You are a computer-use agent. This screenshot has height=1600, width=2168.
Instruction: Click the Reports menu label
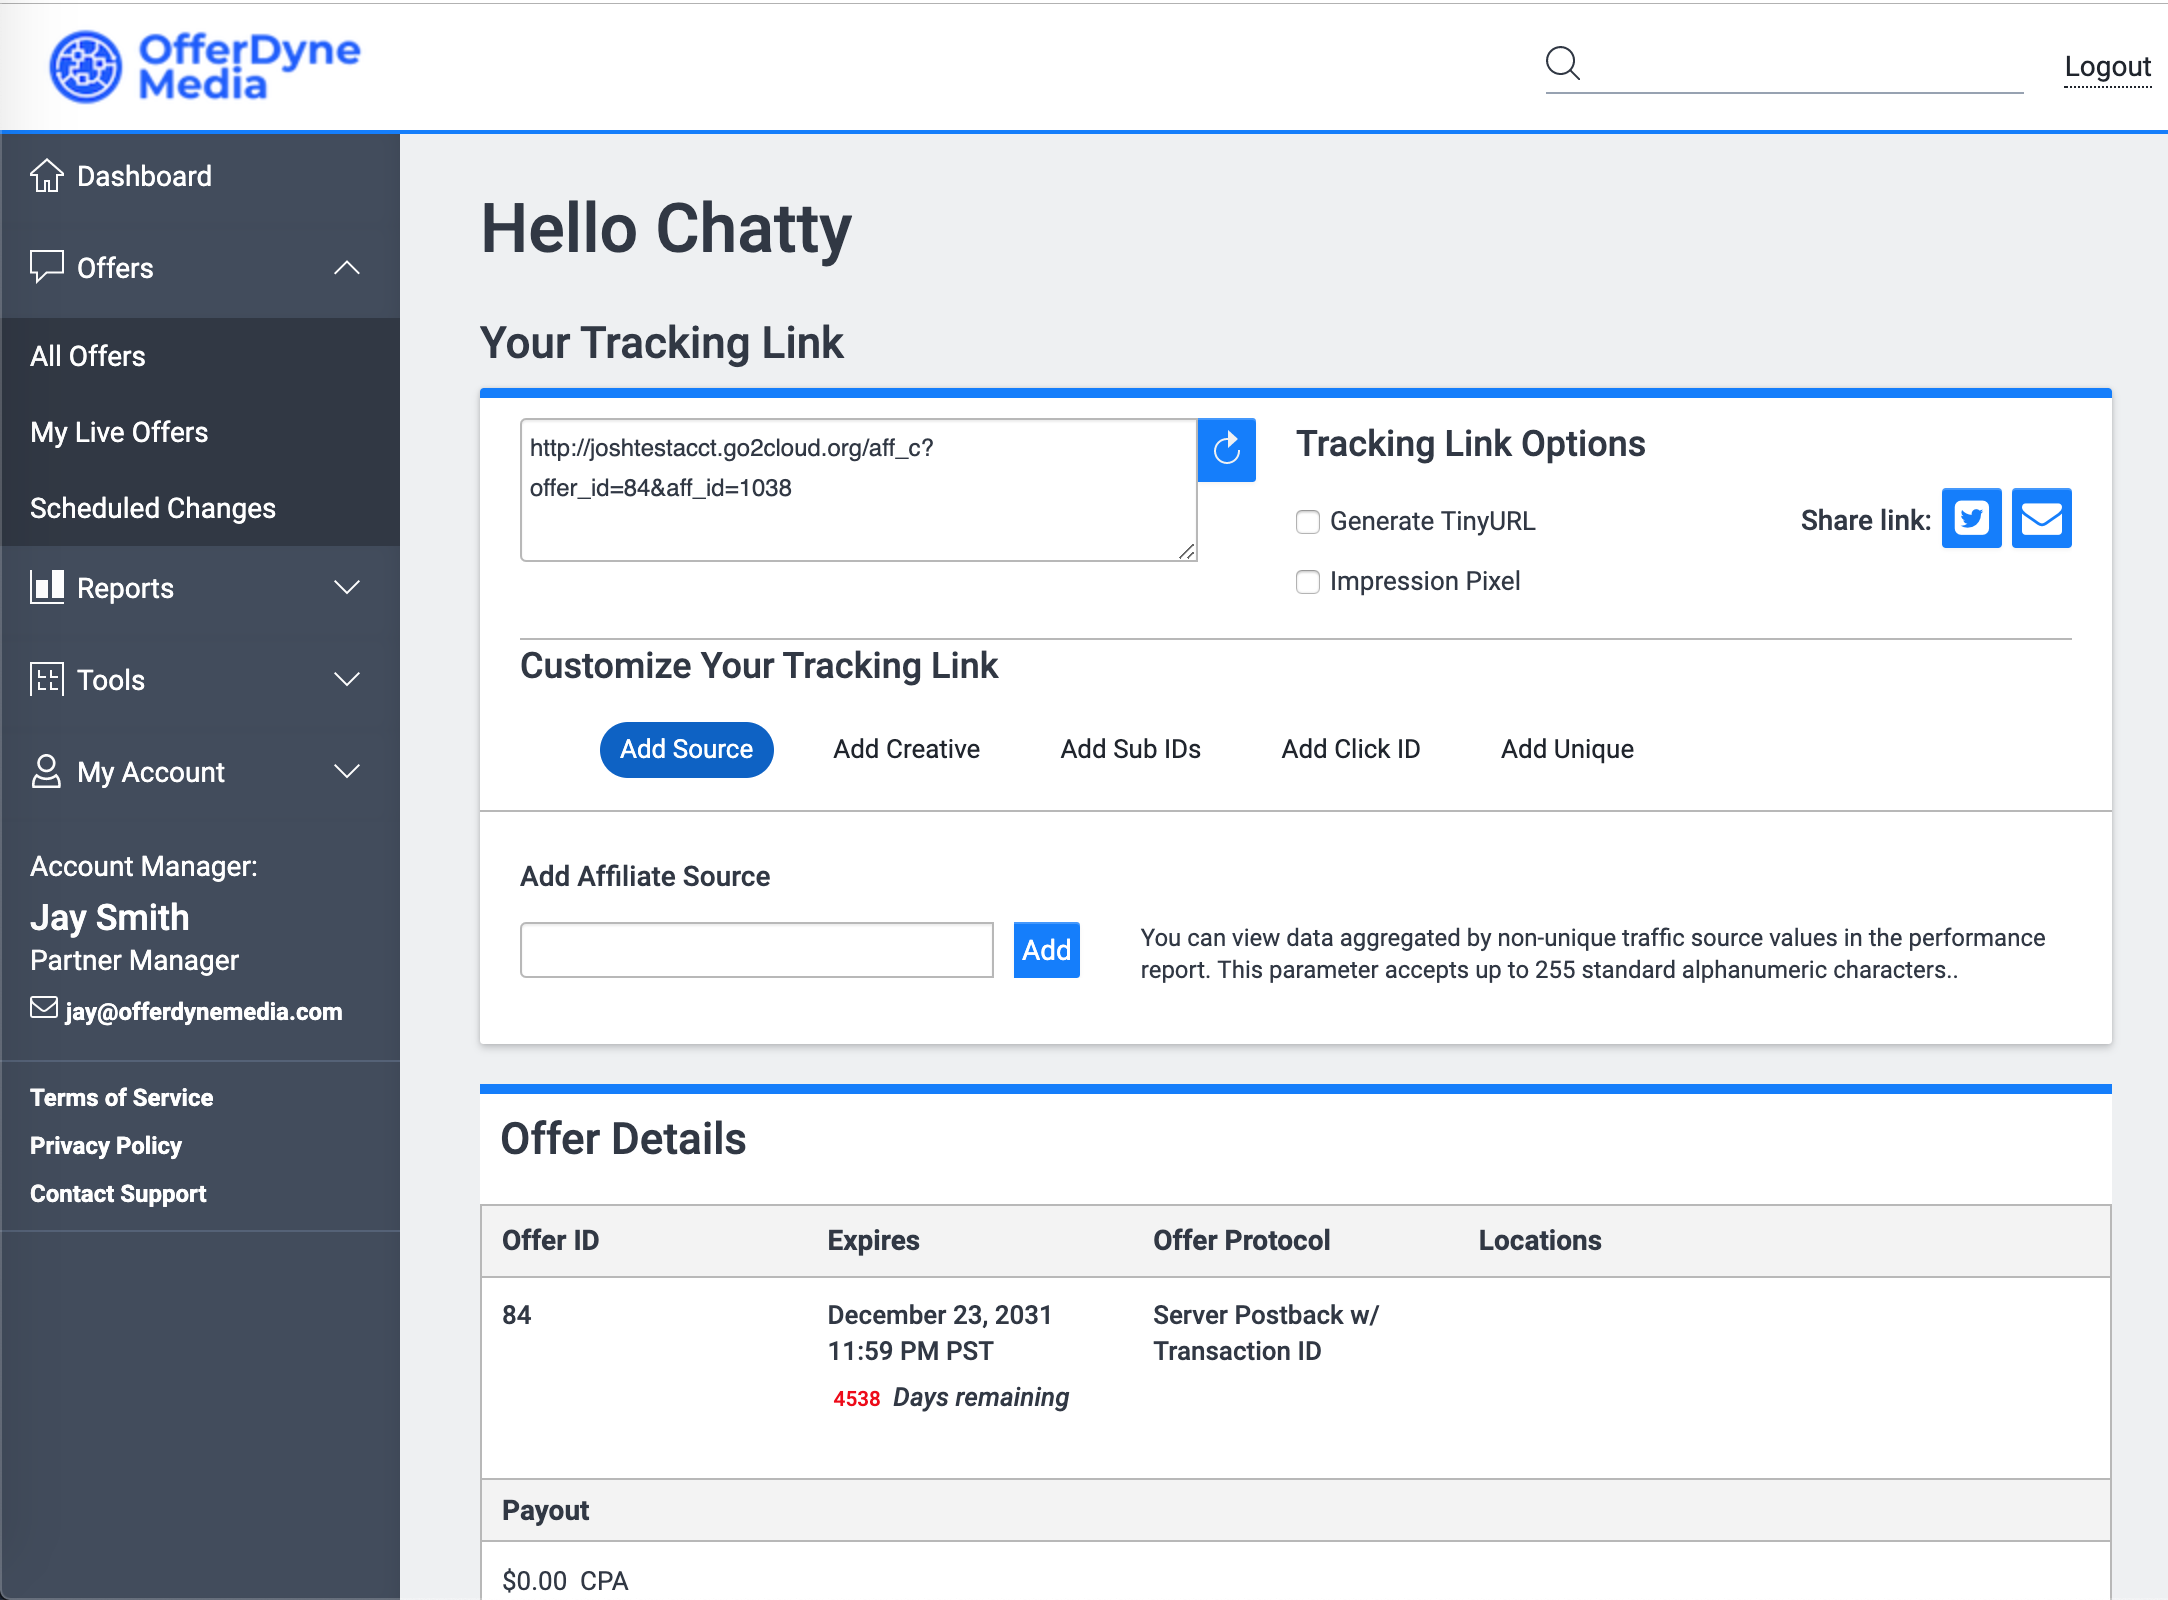tap(125, 588)
